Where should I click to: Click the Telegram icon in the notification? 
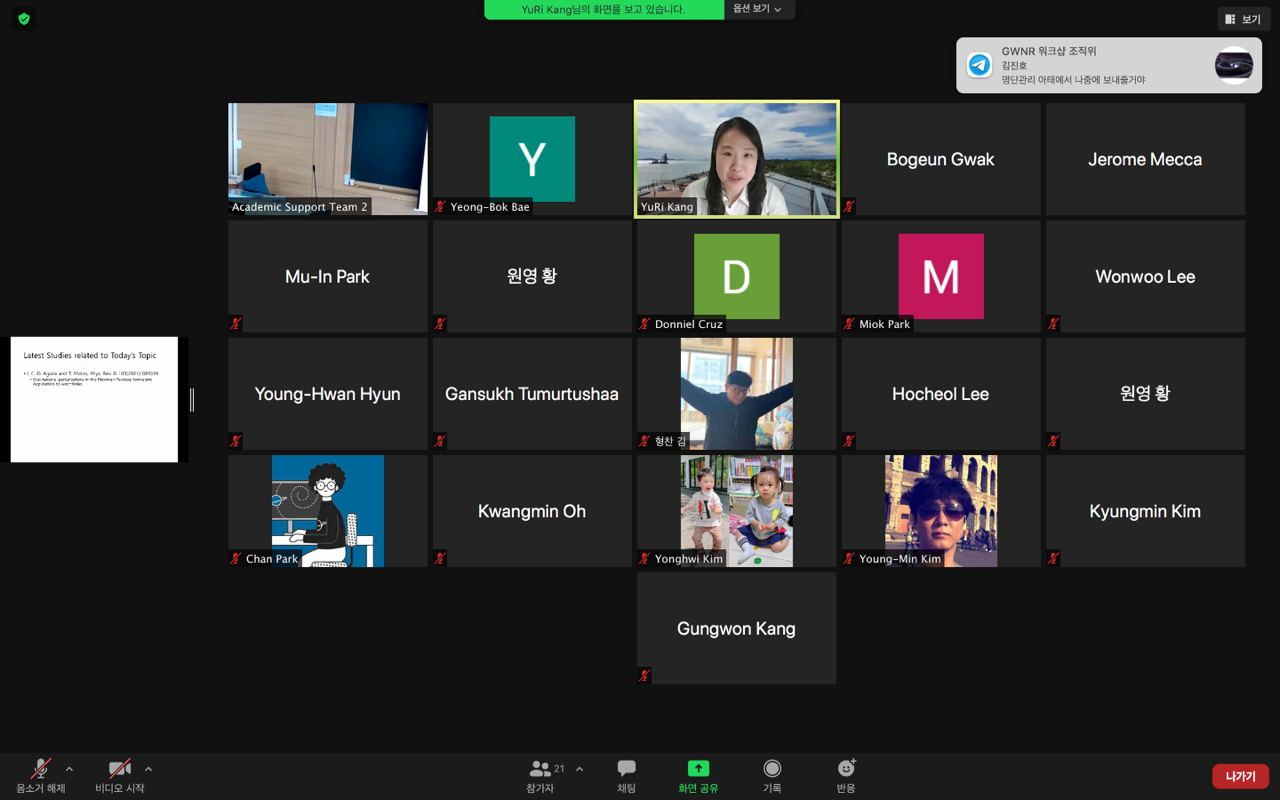click(980, 65)
